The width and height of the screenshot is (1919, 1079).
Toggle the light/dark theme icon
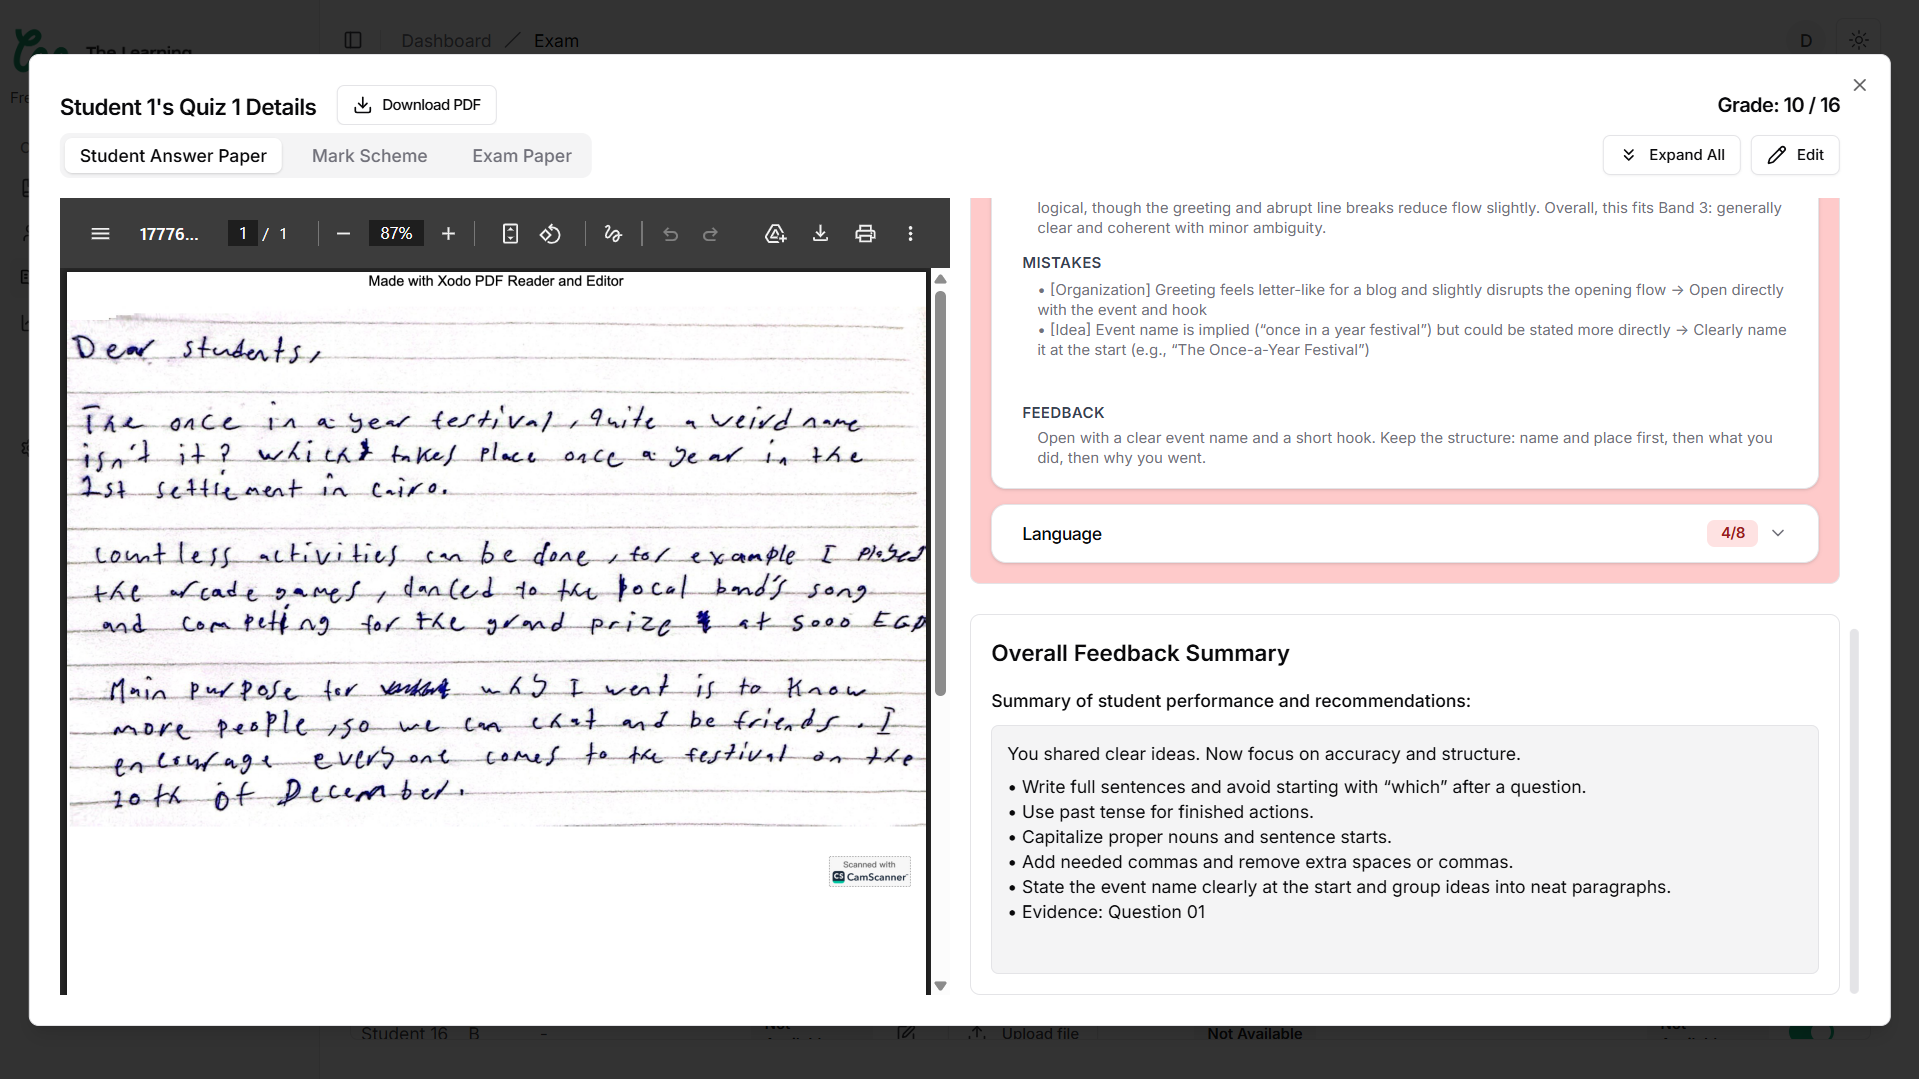[1859, 40]
